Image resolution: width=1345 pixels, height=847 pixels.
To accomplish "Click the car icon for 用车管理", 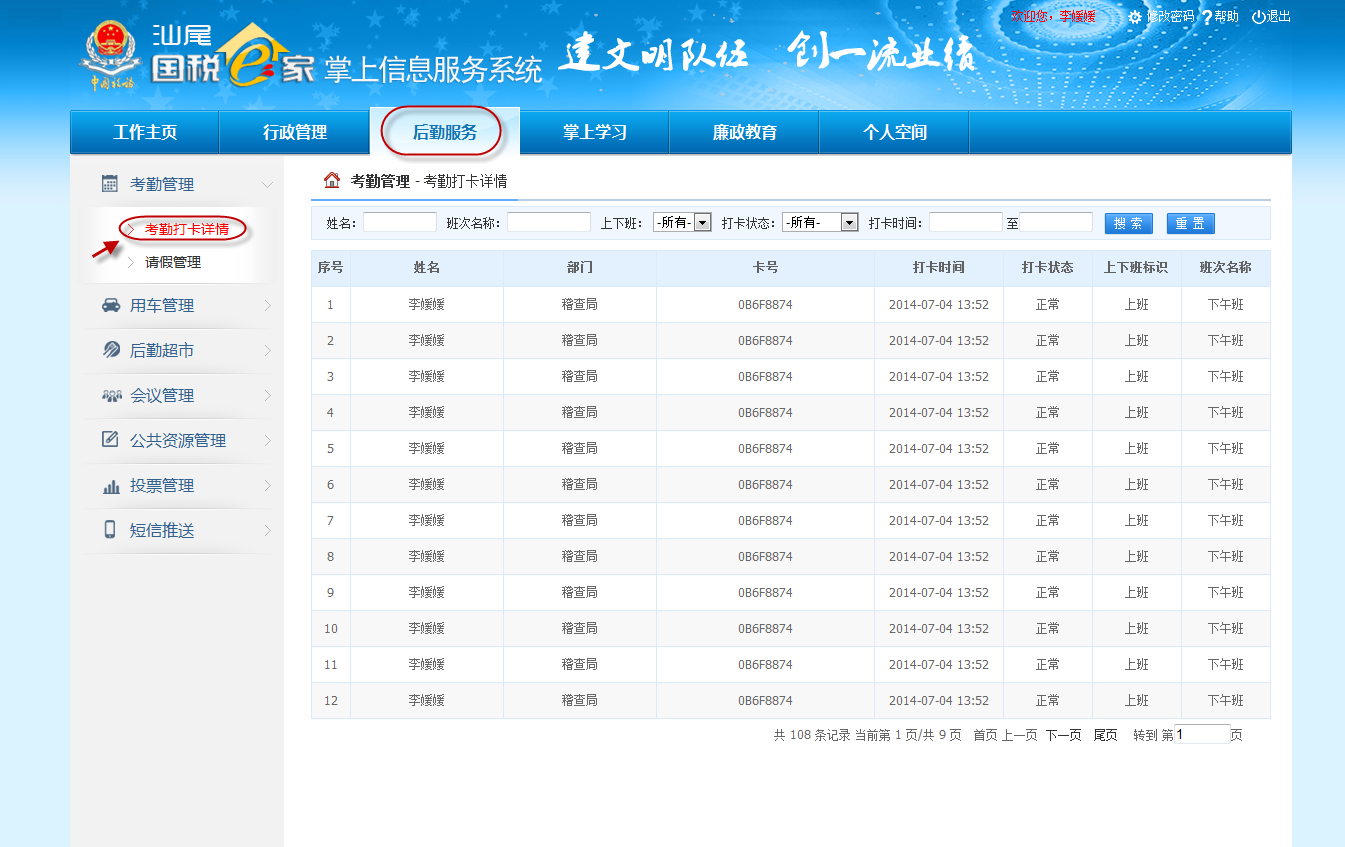I will point(111,305).
